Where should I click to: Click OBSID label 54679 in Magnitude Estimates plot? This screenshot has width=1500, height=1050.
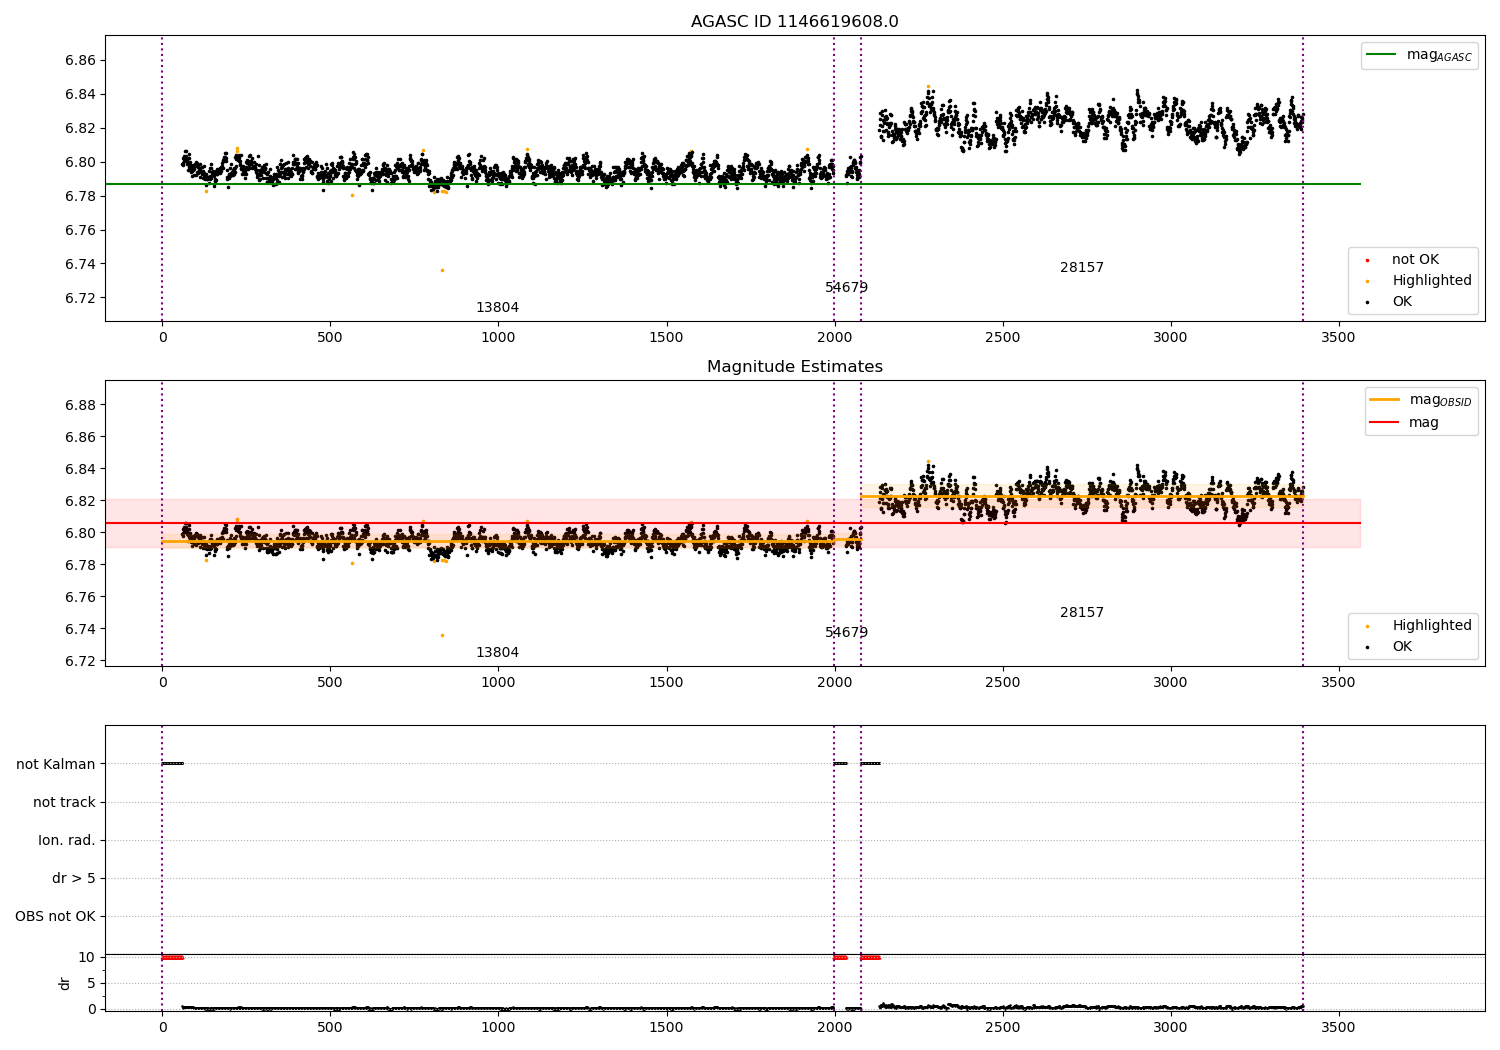pyautogui.click(x=846, y=633)
